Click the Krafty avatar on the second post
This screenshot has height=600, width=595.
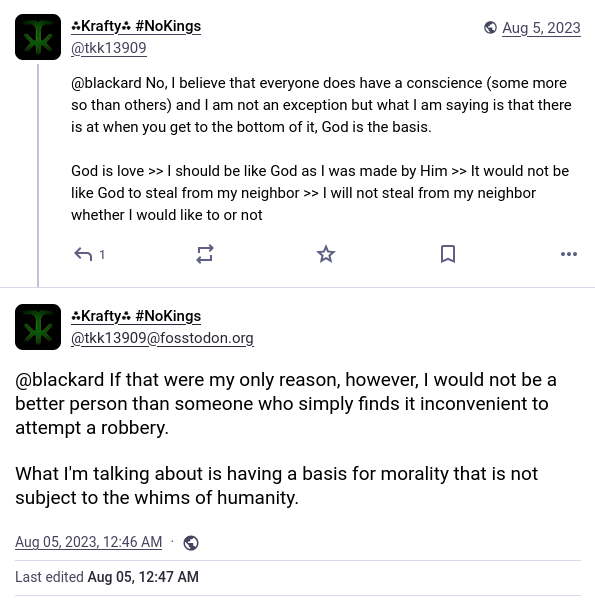coord(38,327)
